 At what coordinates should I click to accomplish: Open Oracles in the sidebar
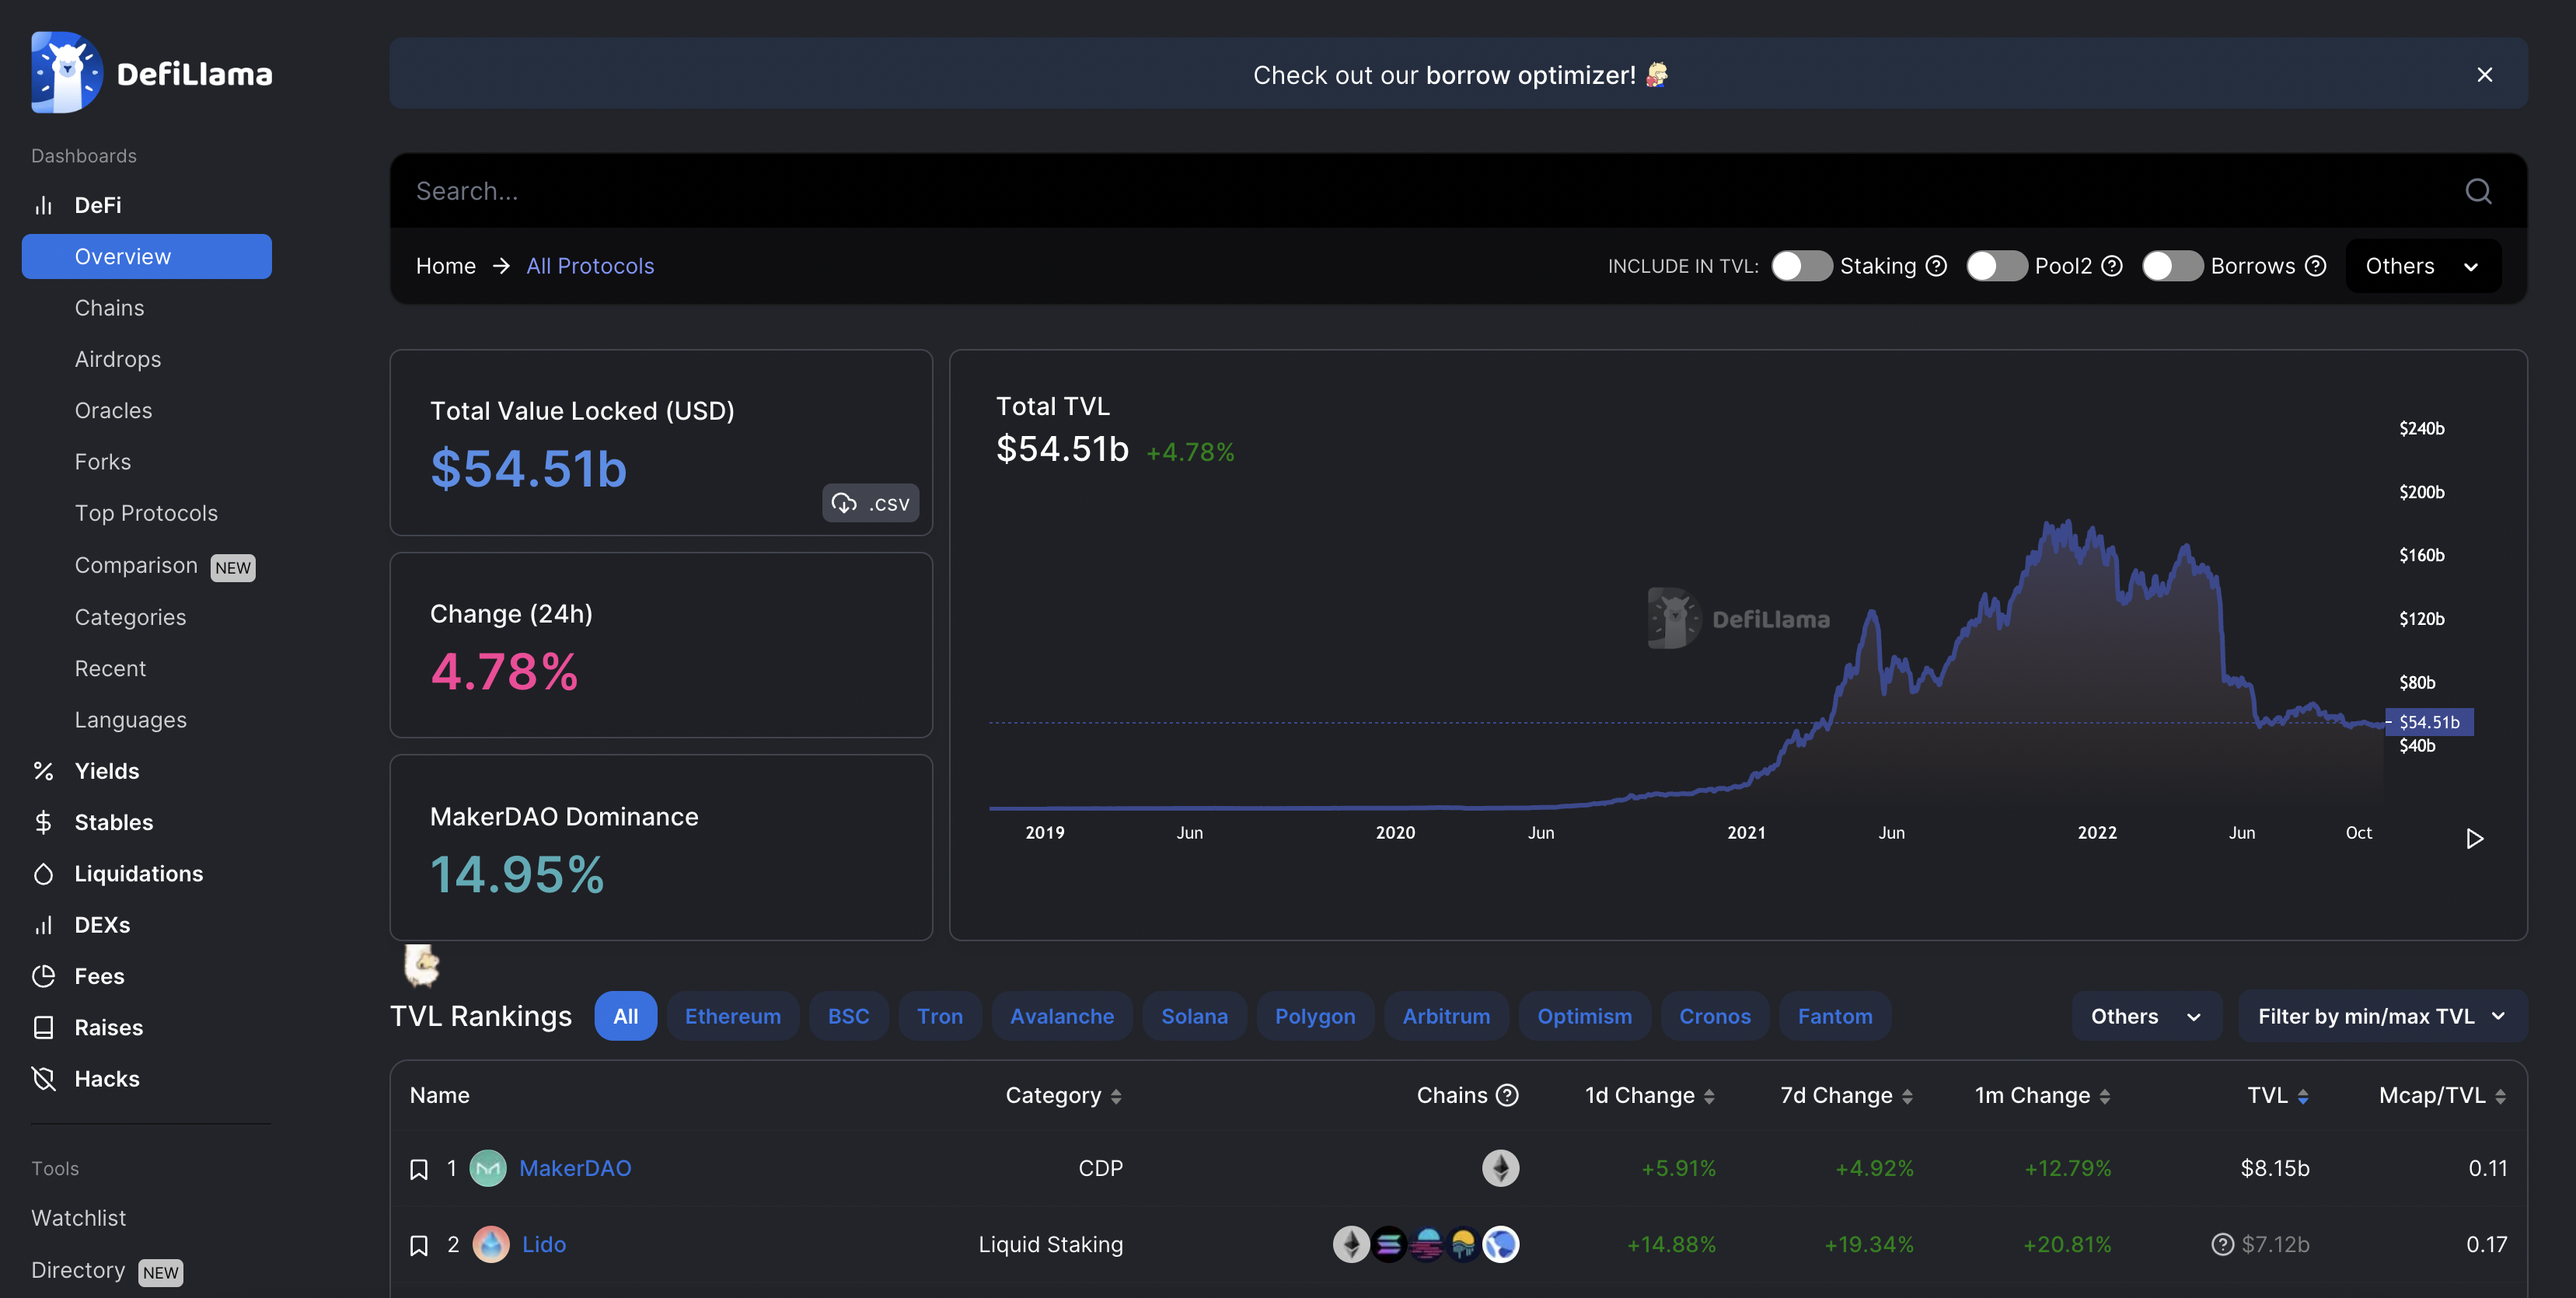[113, 410]
